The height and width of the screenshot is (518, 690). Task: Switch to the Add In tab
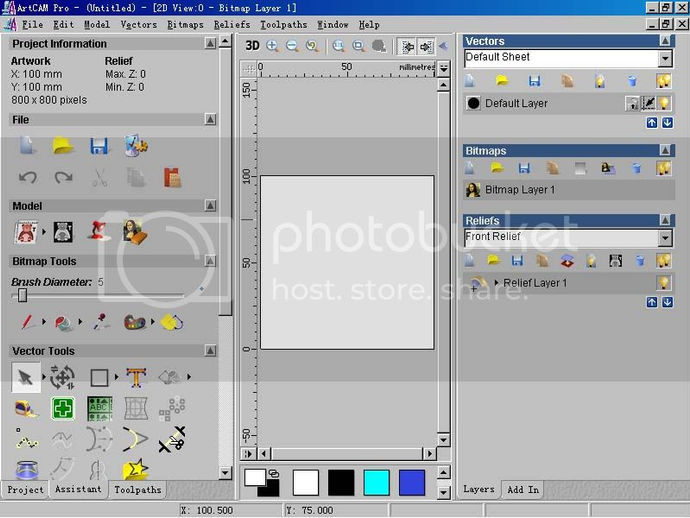[523, 490]
